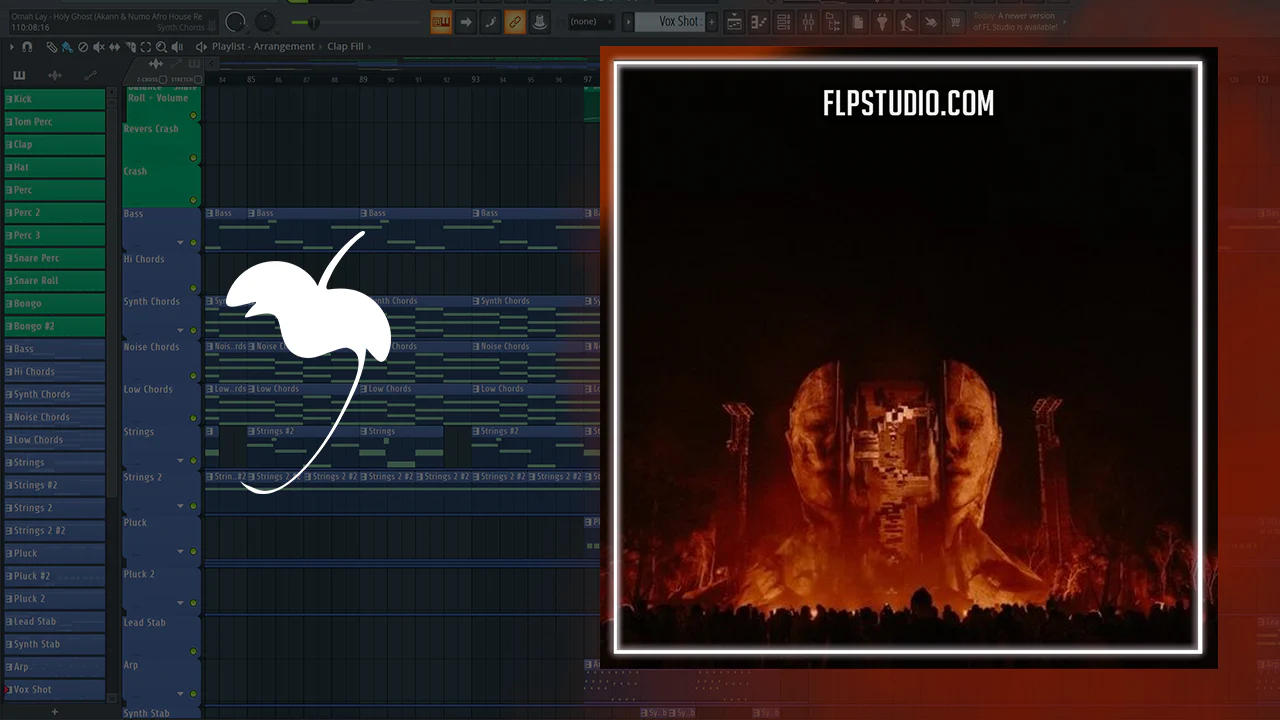The height and width of the screenshot is (720, 1280).
Task: Open the shopping cart icon
Action: 955,22
